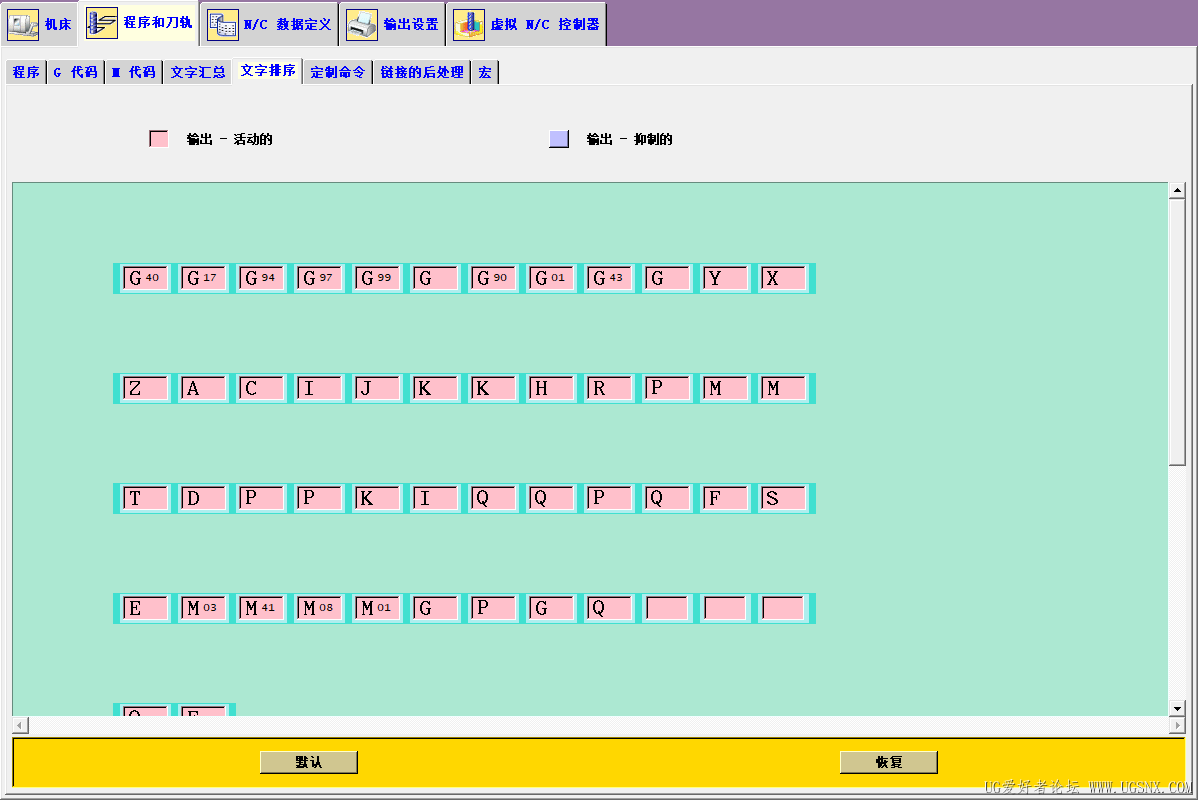Select the T word block
This screenshot has height=800, width=1198.
click(x=145, y=498)
